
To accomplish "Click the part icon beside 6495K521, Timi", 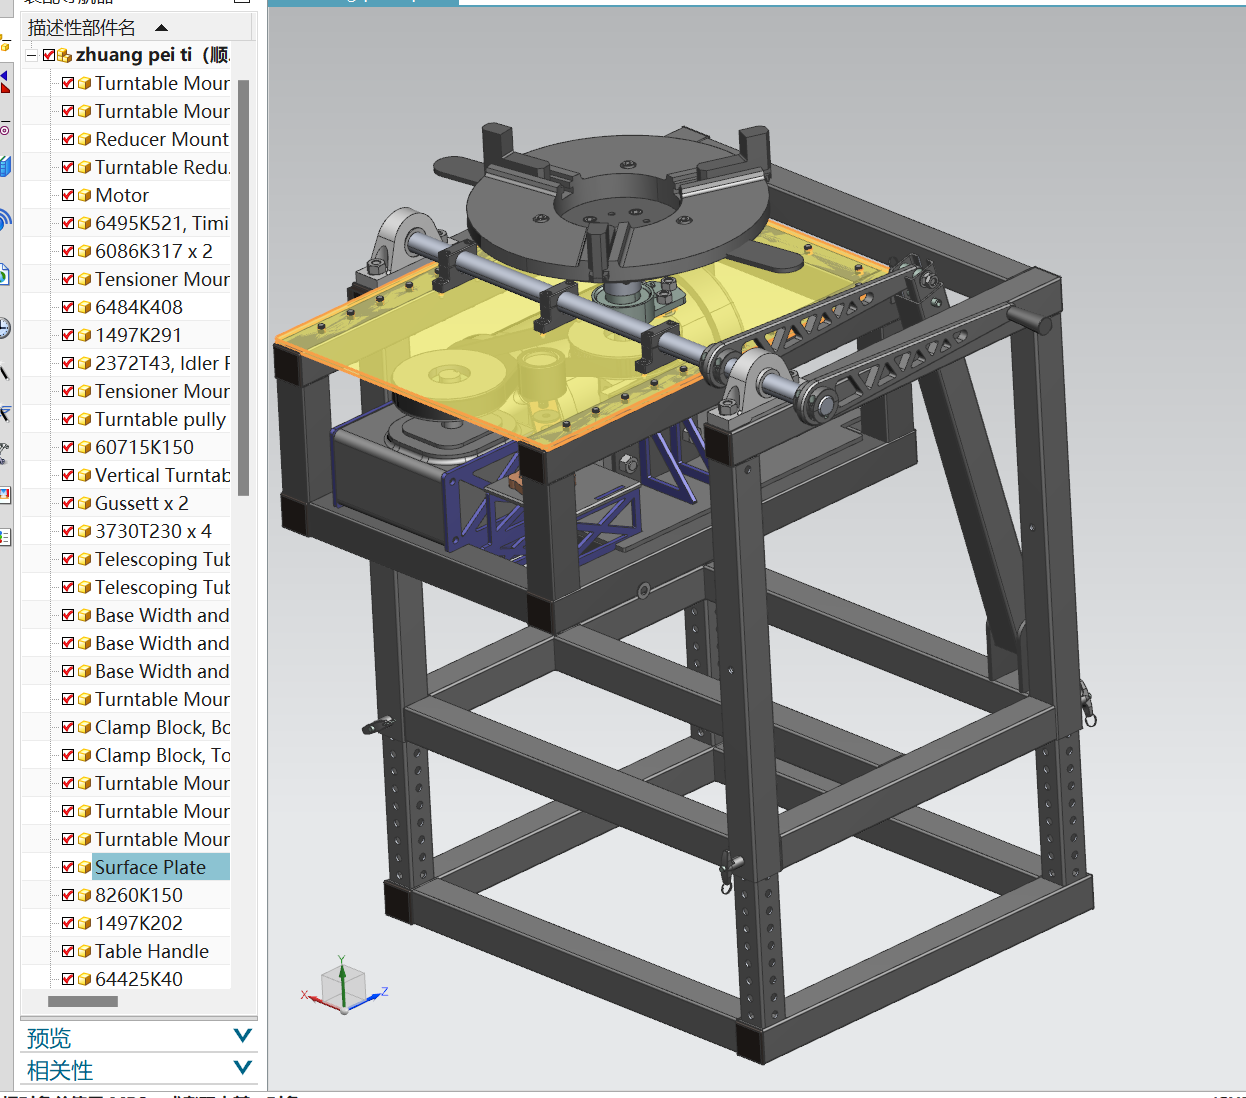I will click(84, 223).
